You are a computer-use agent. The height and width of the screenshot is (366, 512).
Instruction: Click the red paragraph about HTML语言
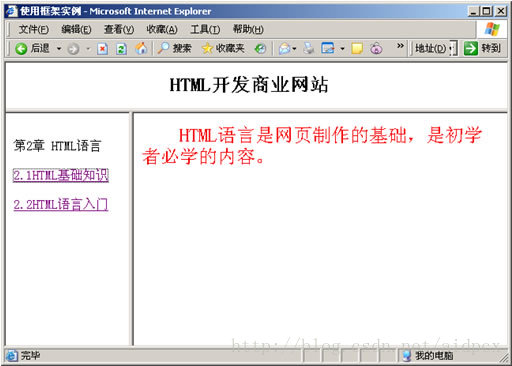click(x=312, y=146)
